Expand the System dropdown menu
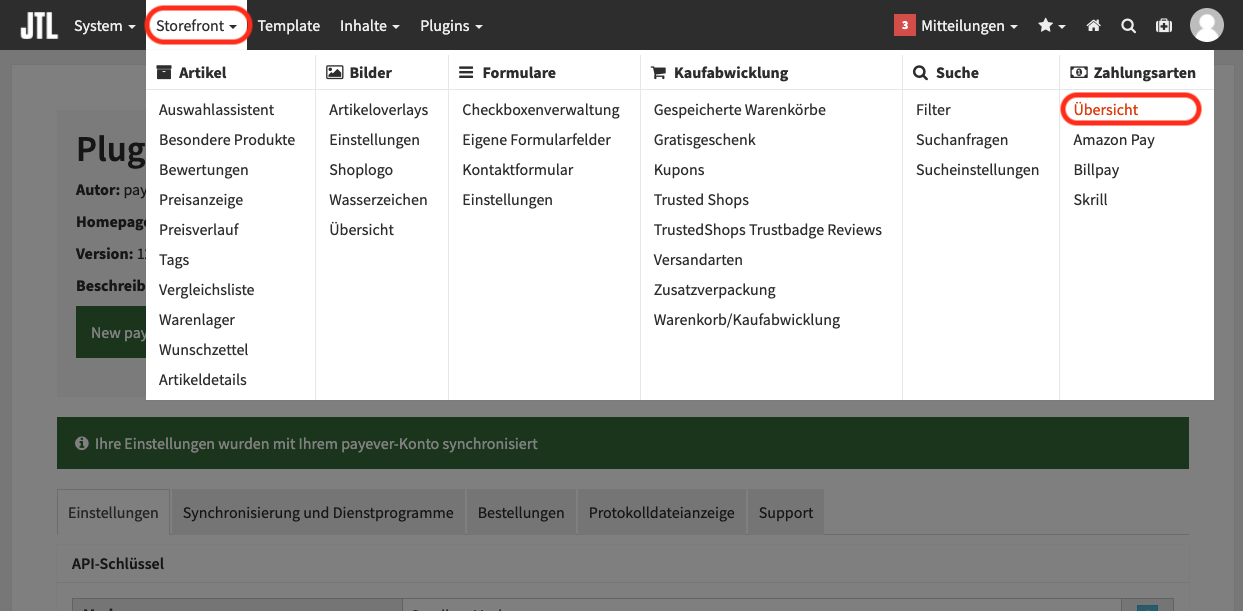Screen dimensions: 1243x611 [105, 26]
